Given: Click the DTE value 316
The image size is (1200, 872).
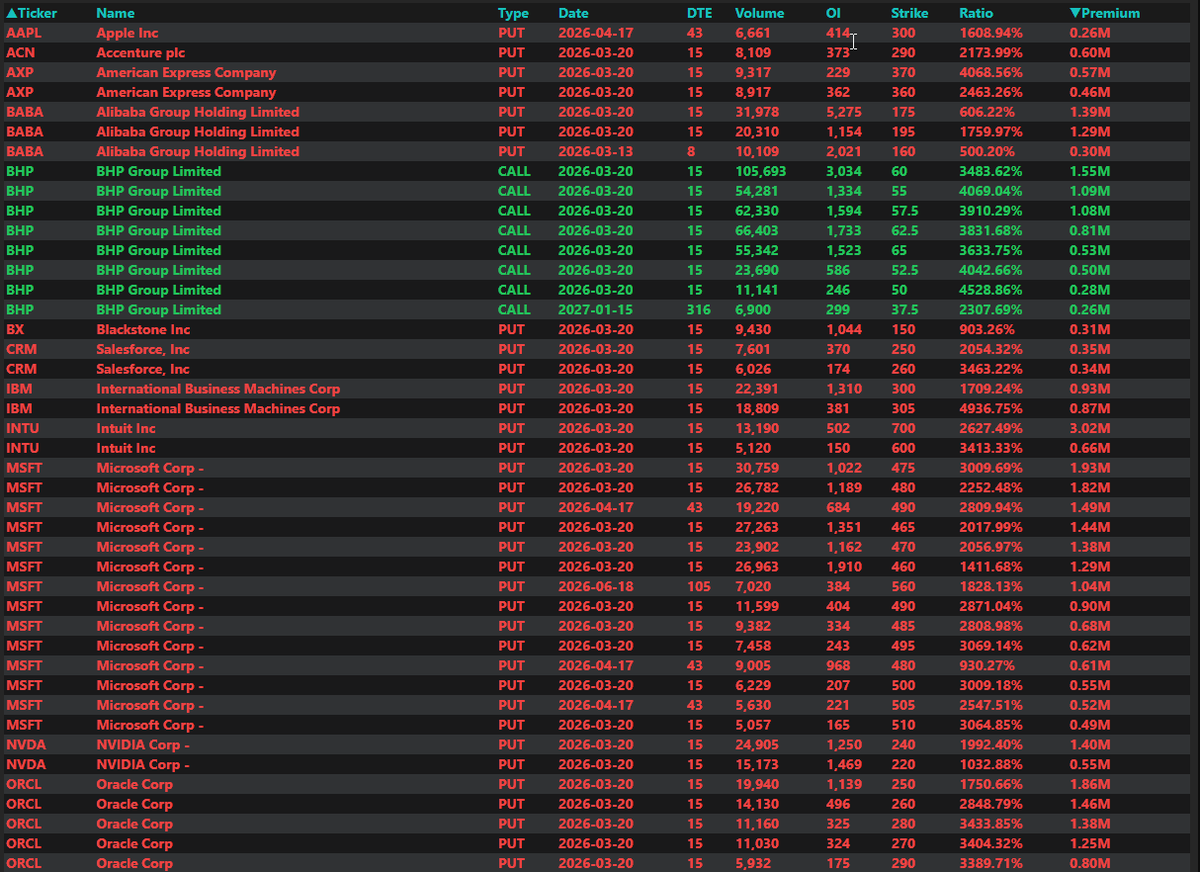Looking at the screenshot, I should [x=699, y=310].
